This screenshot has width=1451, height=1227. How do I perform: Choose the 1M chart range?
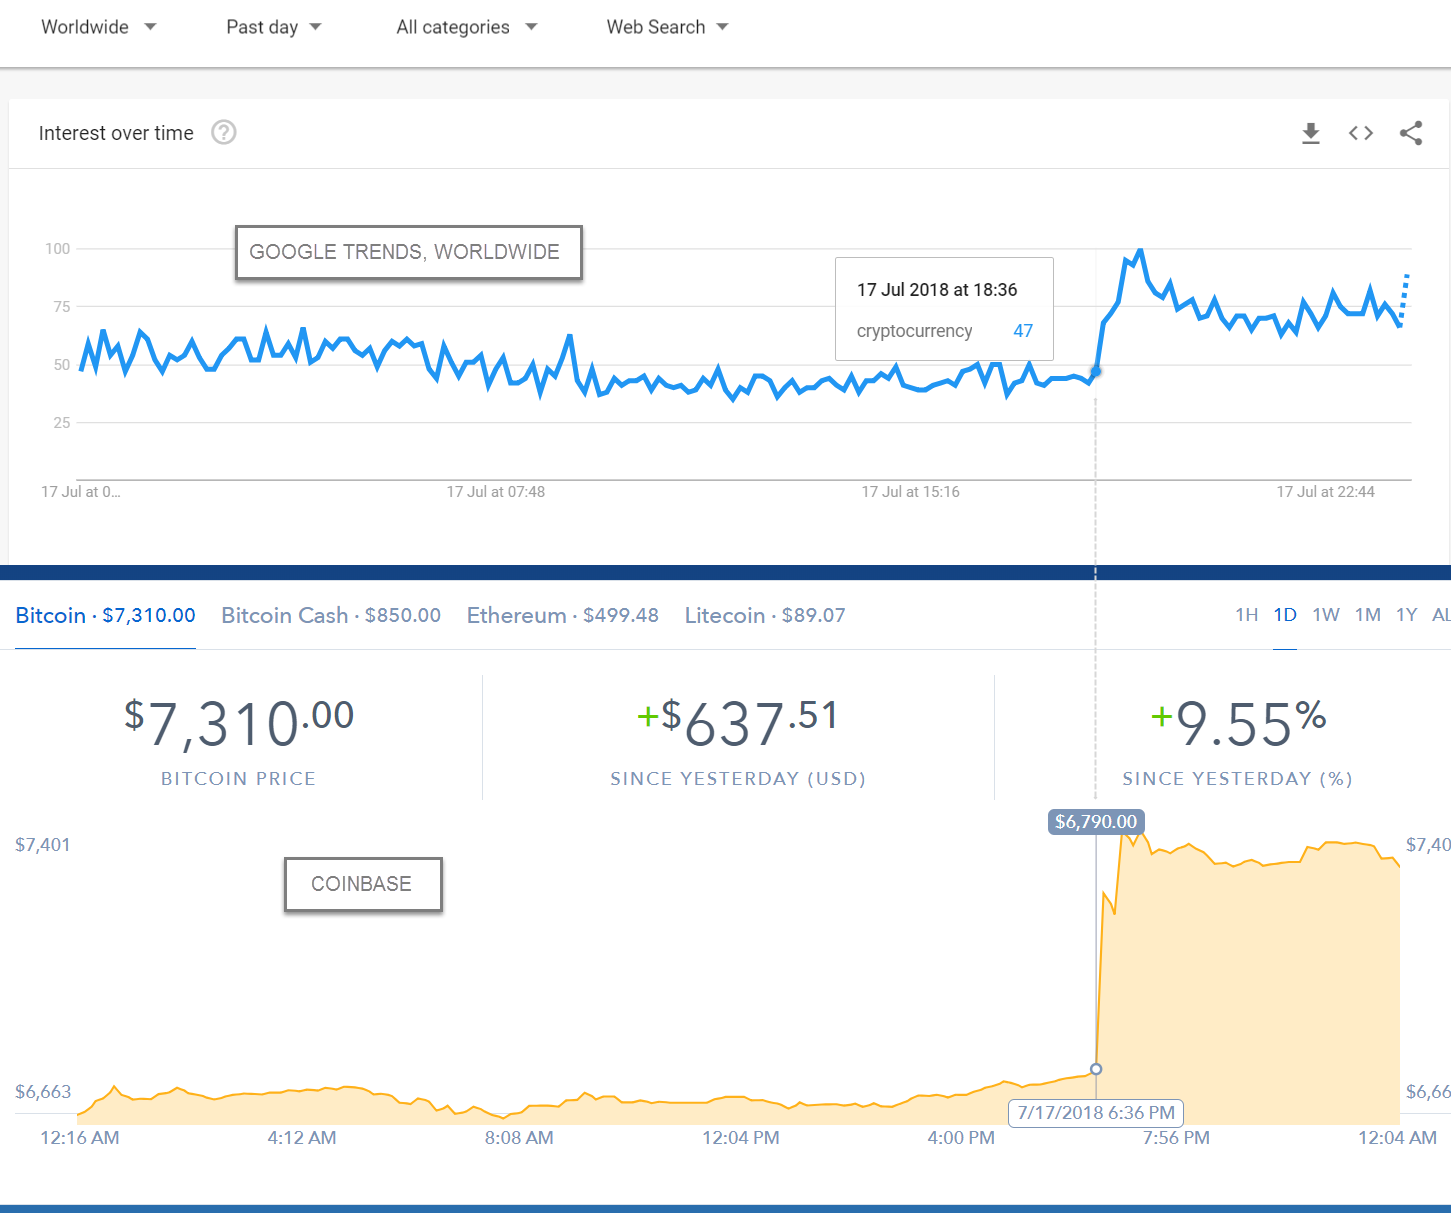coord(1368,615)
